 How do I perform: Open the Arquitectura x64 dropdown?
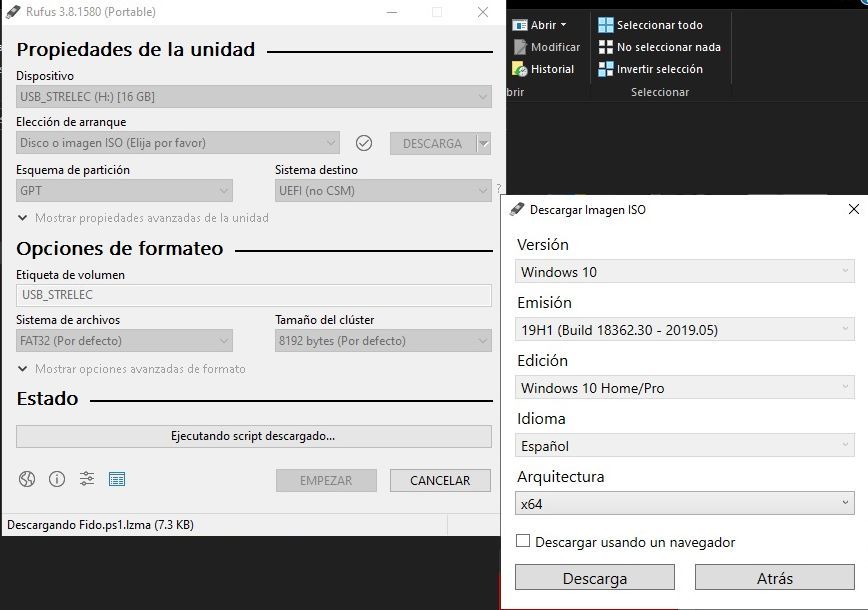(x=684, y=504)
